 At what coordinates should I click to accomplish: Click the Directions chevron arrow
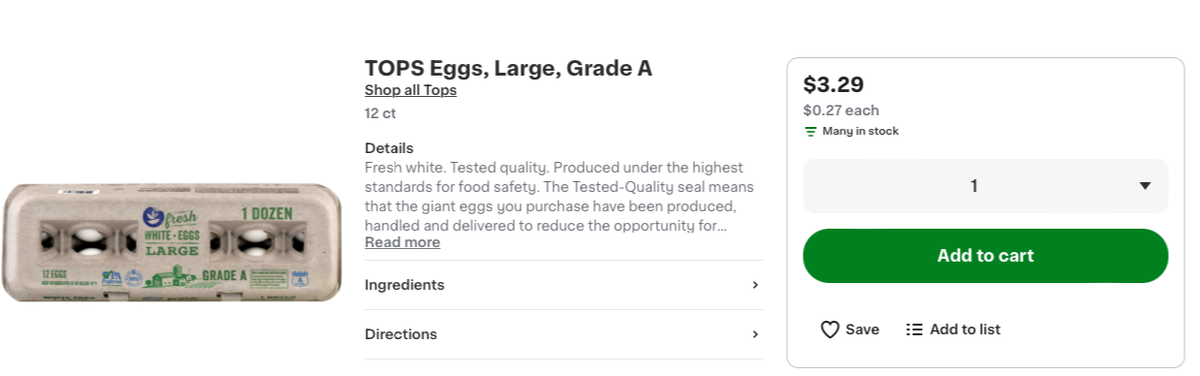click(x=755, y=334)
